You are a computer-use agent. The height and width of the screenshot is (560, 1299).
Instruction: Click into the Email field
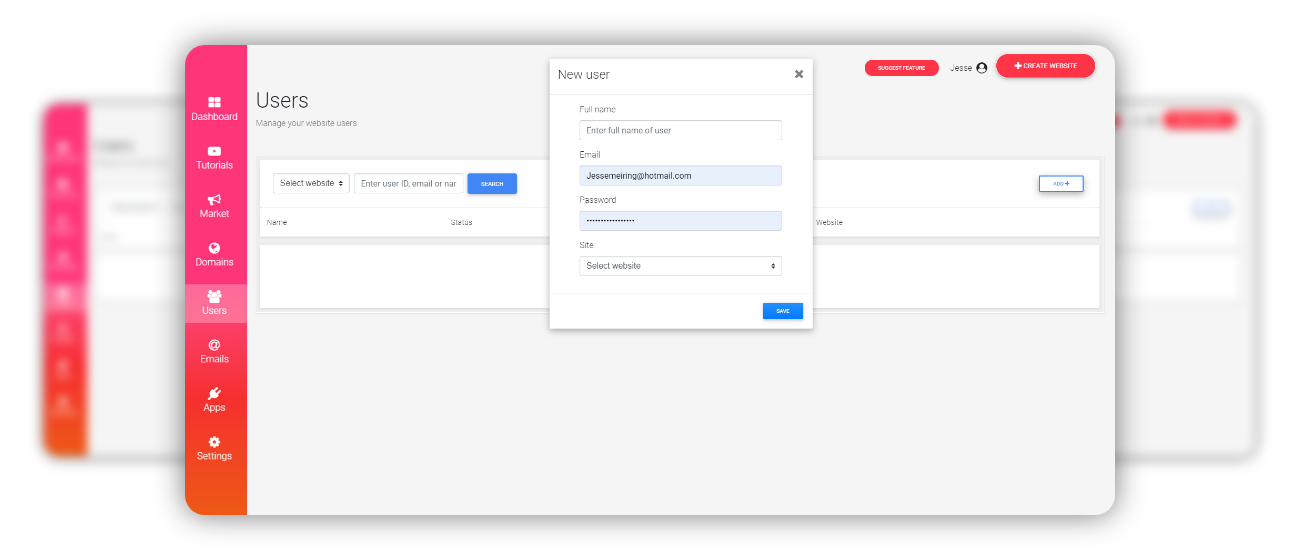[x=680, y=176]
